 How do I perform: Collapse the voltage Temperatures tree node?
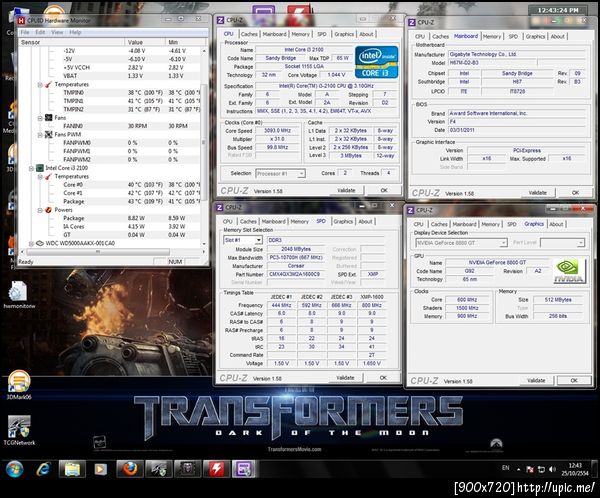coord(40,85)
